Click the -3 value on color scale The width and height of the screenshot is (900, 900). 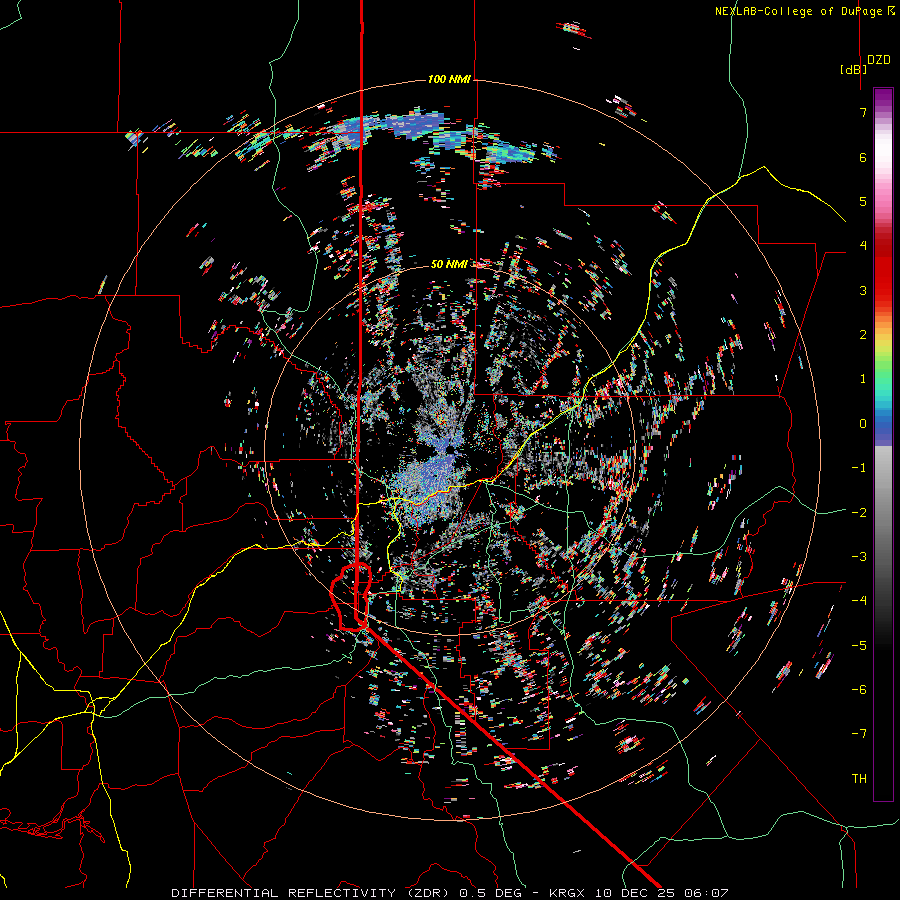tap(859, 557)
